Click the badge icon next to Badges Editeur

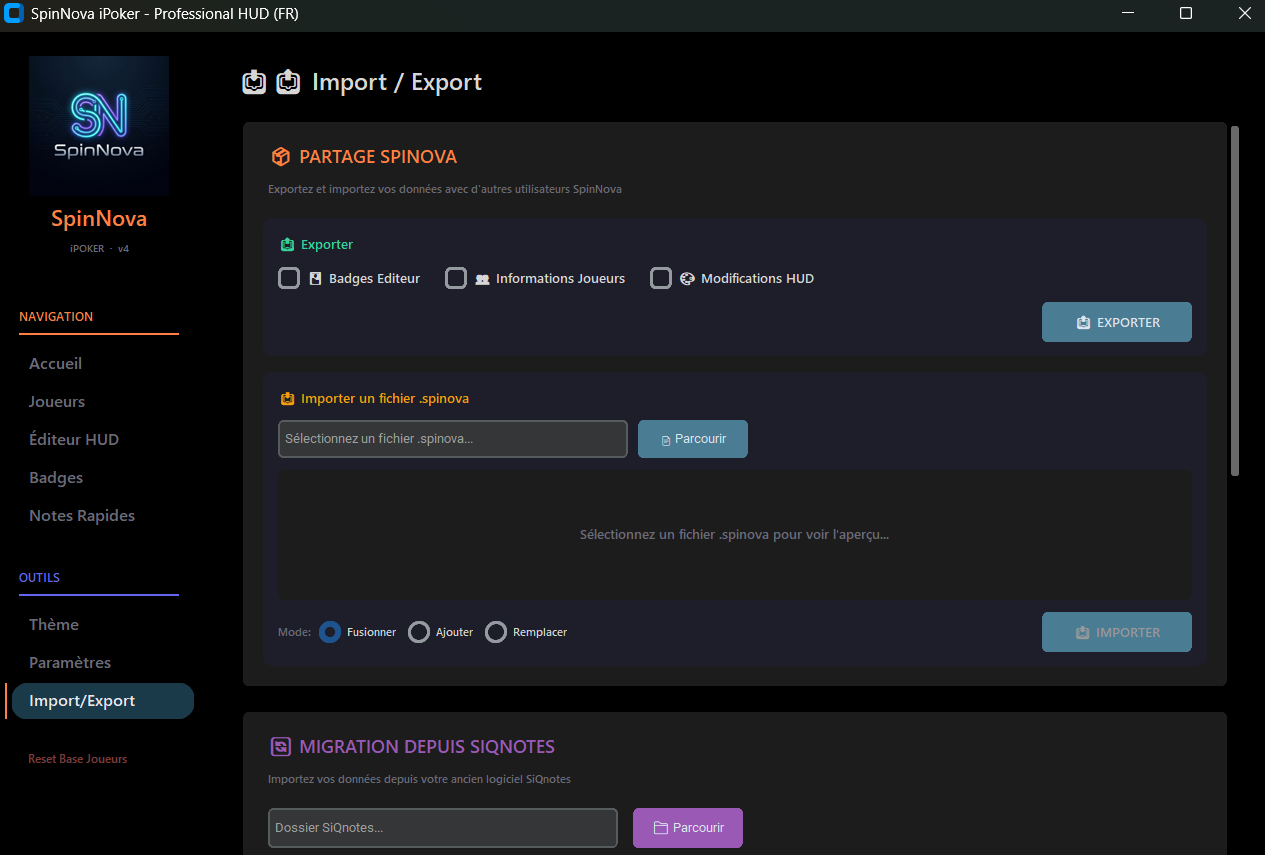pos(315,279)
